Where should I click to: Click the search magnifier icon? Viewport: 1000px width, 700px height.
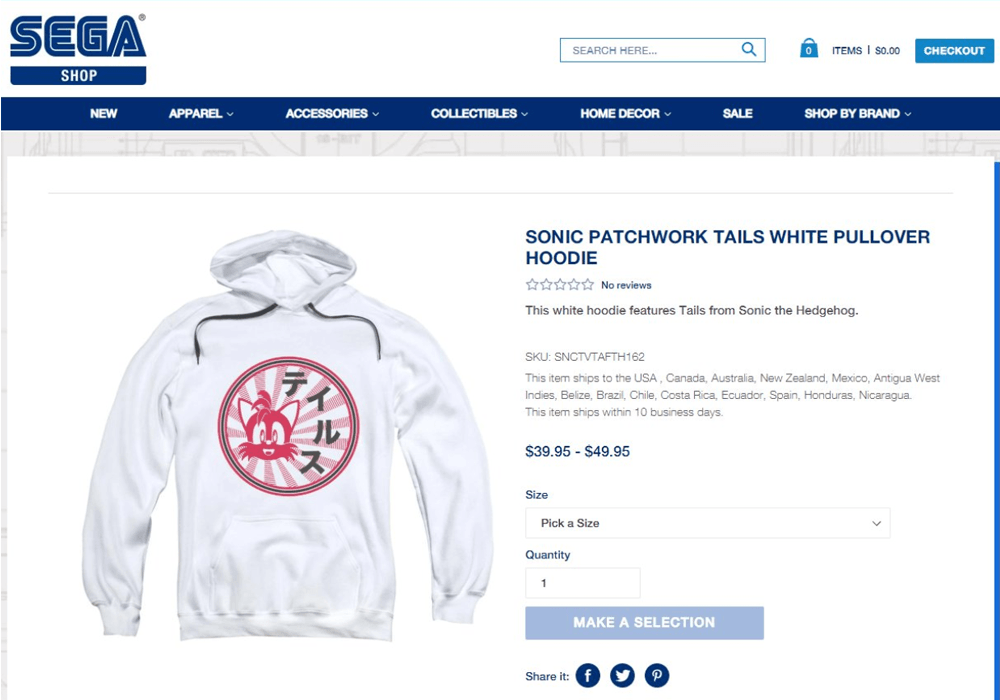point(749,50)
